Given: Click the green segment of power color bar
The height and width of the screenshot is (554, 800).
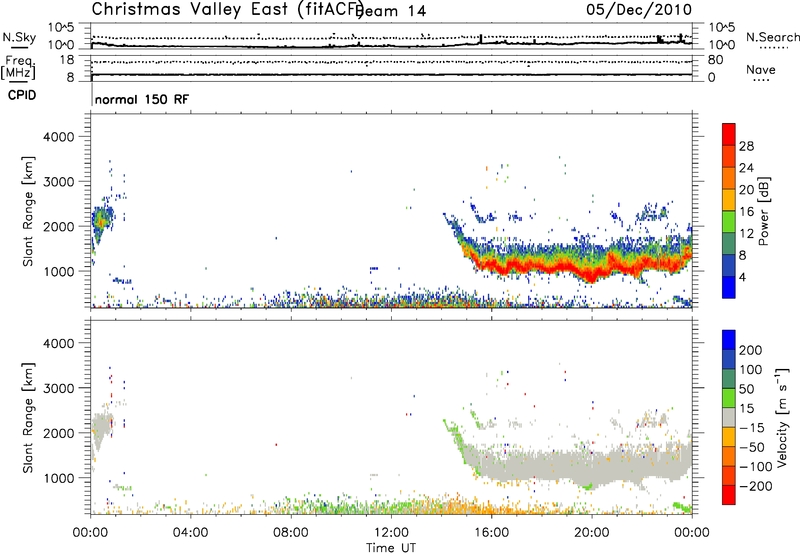Looking at the screenshot, I should (x=729, y=221).
